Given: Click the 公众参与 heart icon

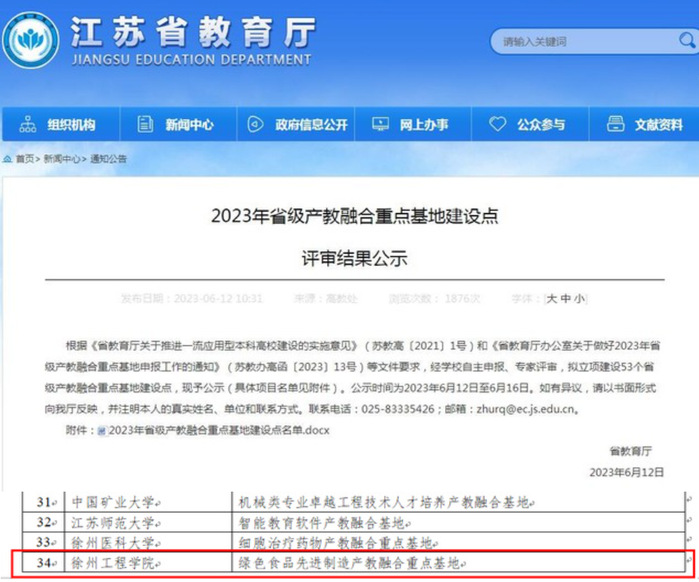Looking at the screenshot, I should pyautogui.click(x=497, y=125).
